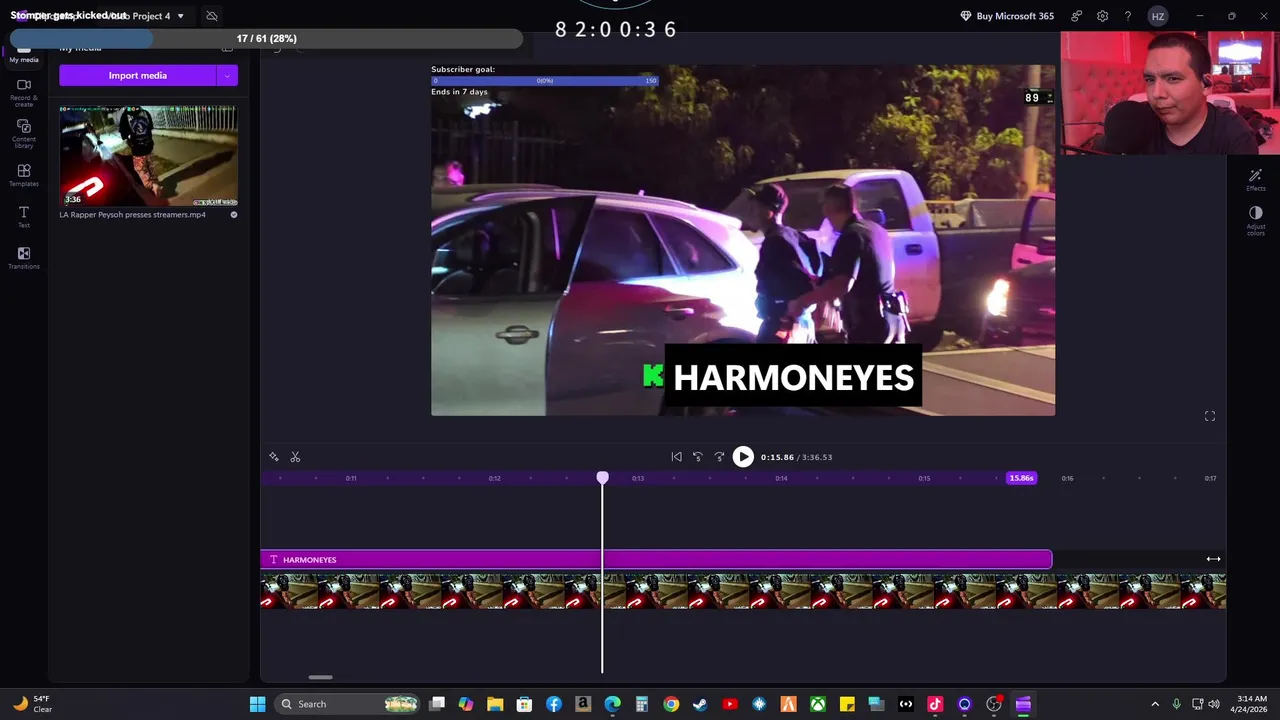Open Google Chrome from taskbar
The height and width of the screenshot is (720, 1280).
(x=671, y=704)
